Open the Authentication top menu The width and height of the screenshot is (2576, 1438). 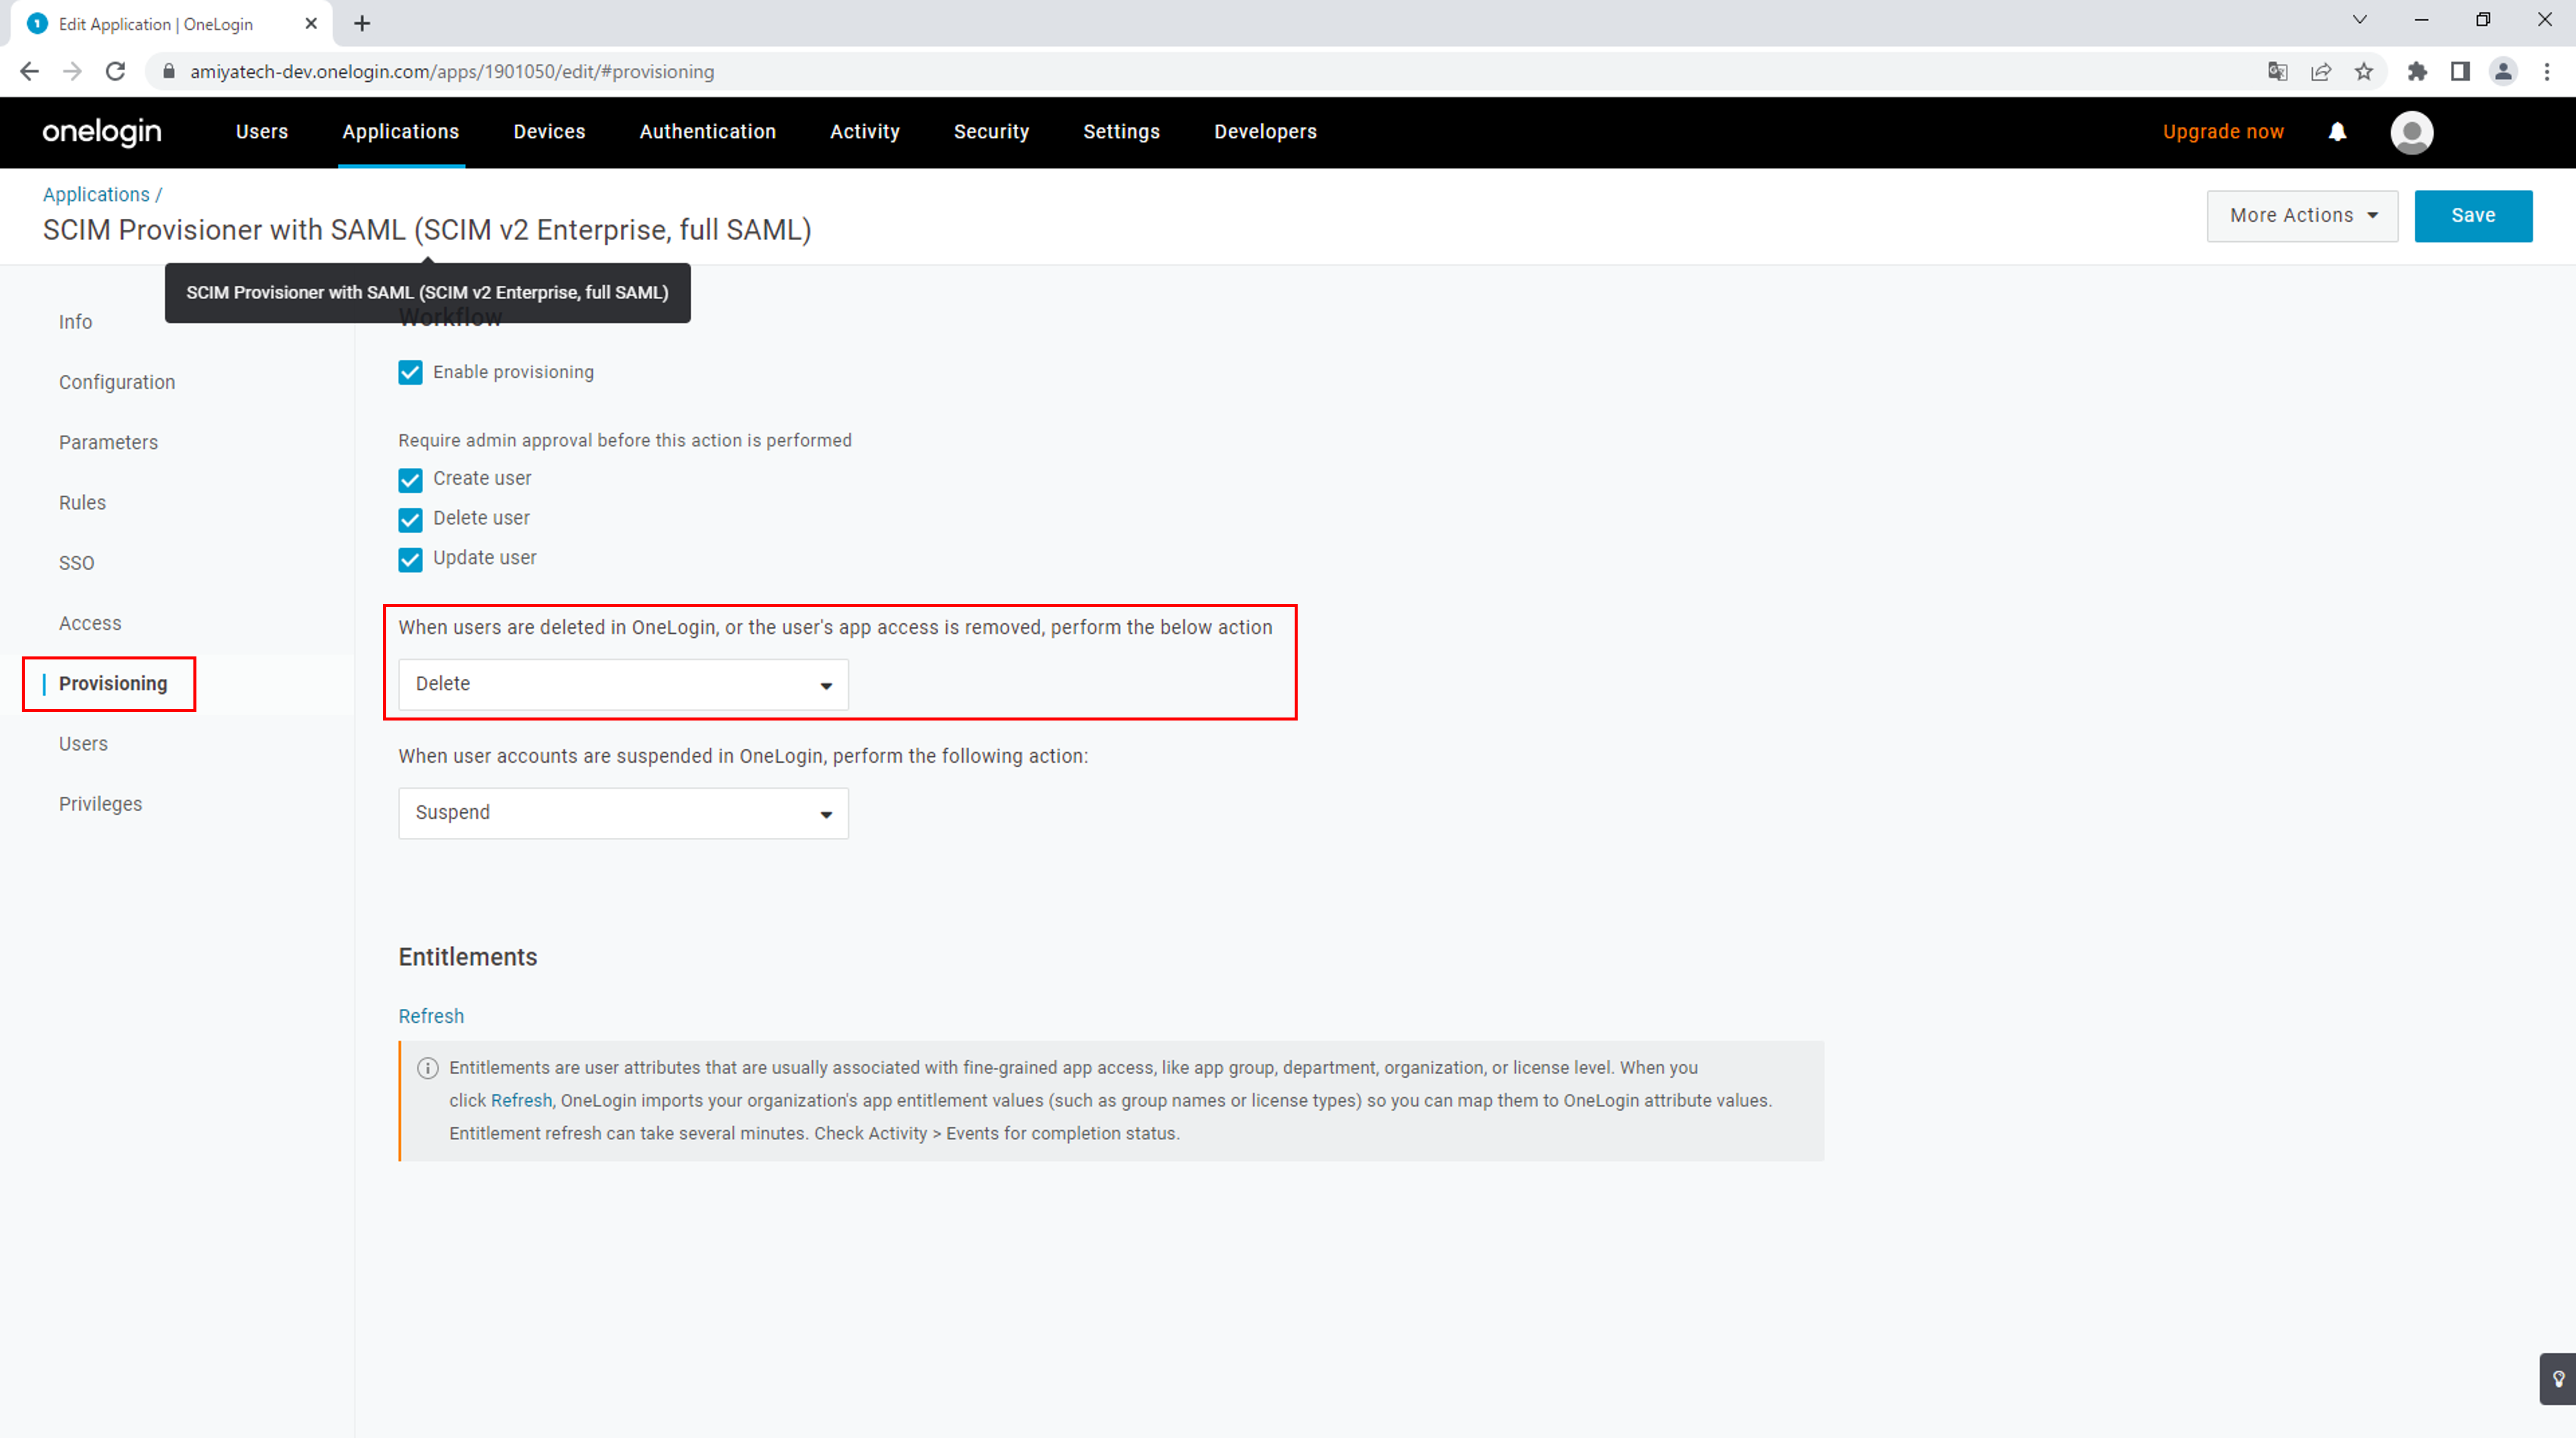[707, 132]
